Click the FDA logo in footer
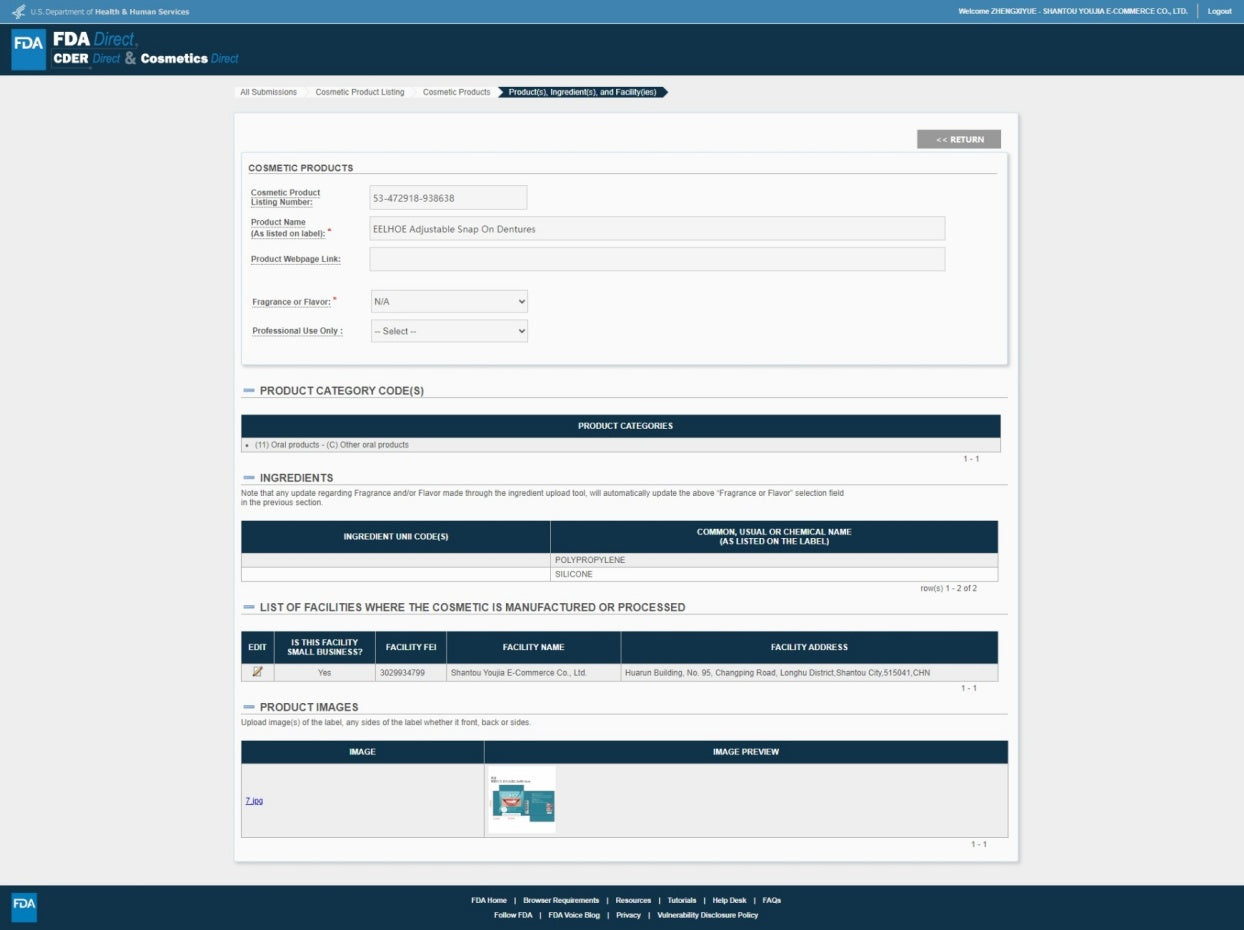The image size is (1244, 930). (x=24, y=906)
